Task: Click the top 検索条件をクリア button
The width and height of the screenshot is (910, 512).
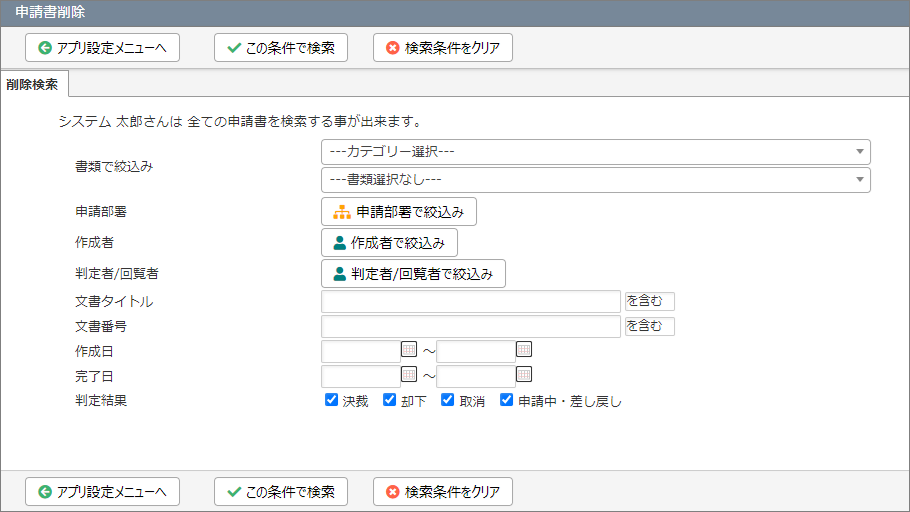Action: tap(443, 48)
